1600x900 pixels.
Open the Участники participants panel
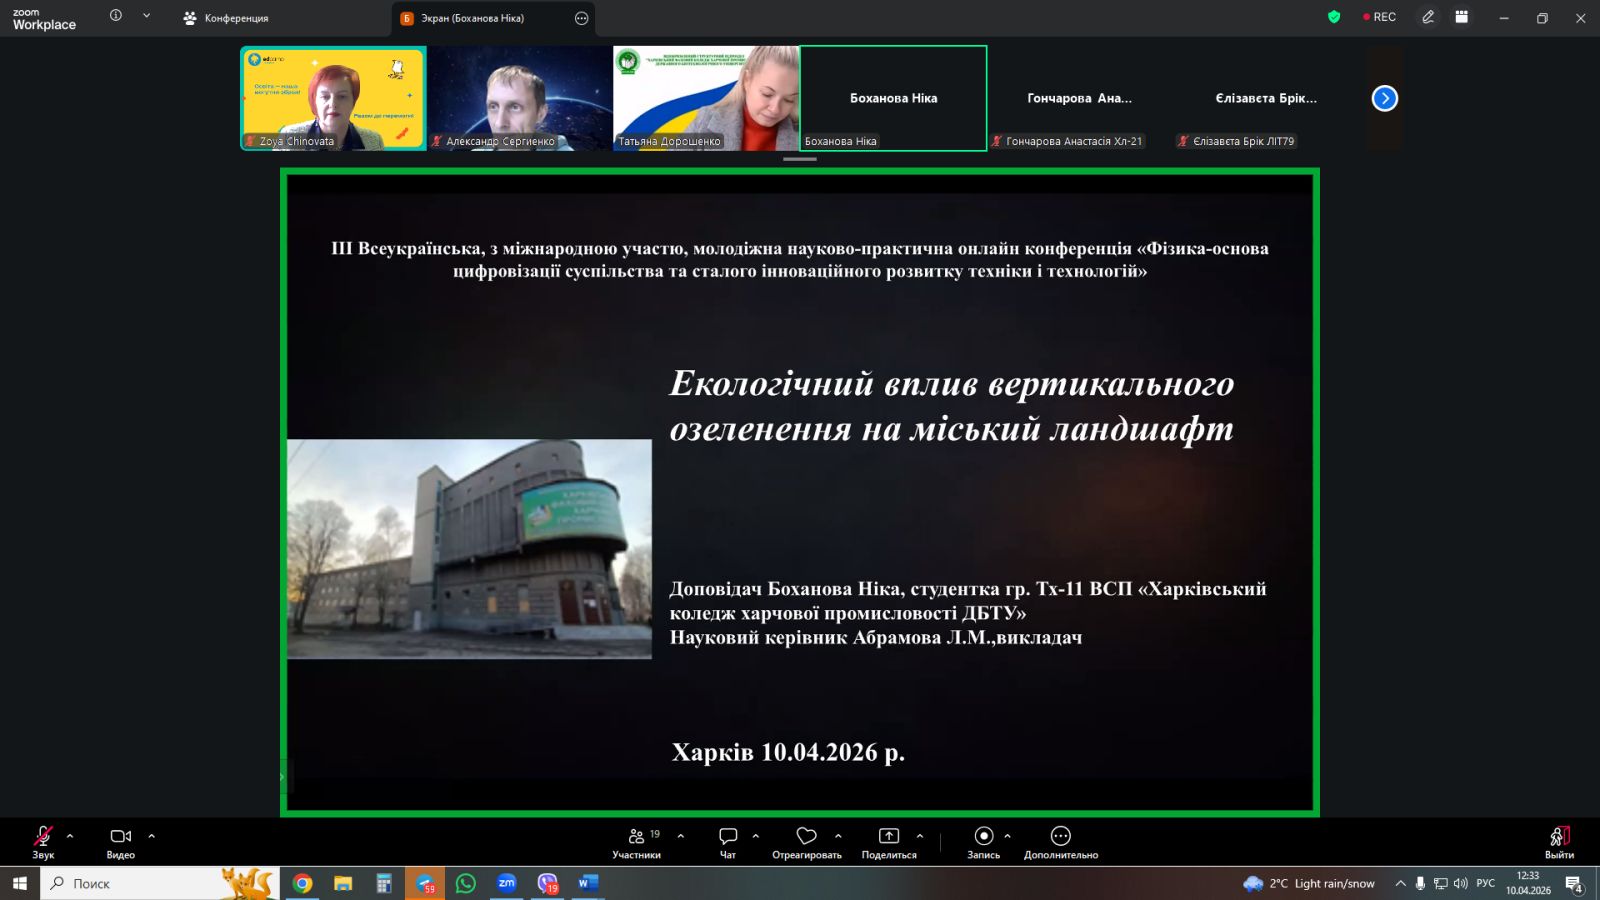pos(637,842)
